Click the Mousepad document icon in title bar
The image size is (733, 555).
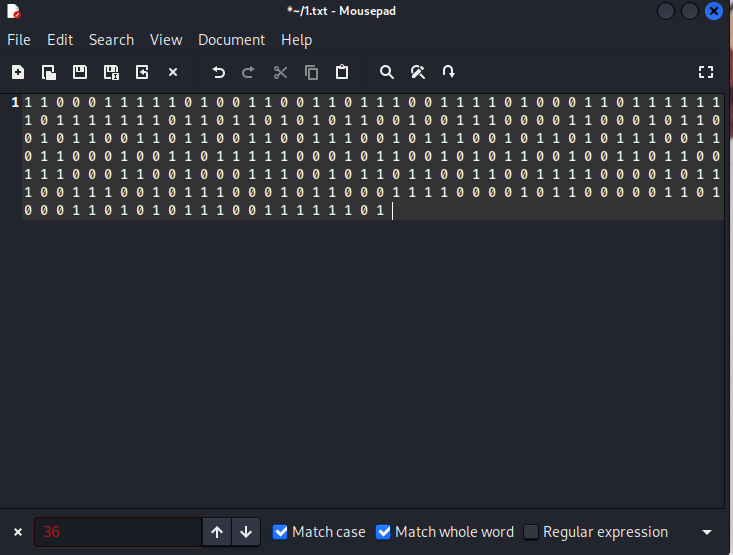point(14,11)
